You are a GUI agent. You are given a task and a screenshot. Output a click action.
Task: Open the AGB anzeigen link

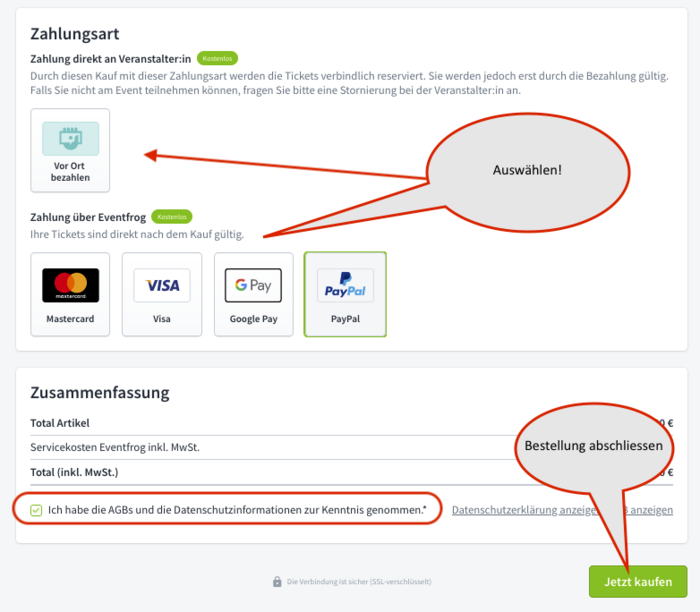pyautogui.click(x=650, y=510)
